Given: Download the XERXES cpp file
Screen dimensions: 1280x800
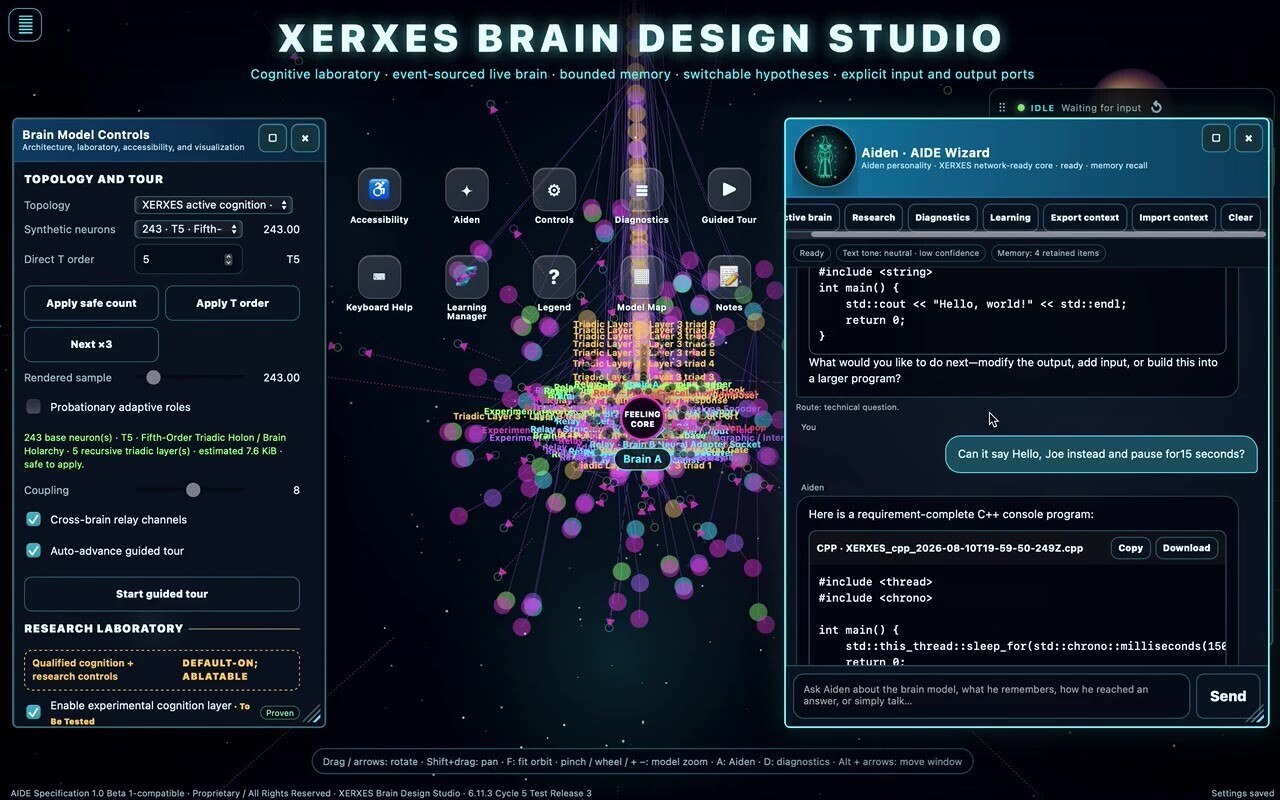Looking at the screenshot, I should pos(1187,548).
